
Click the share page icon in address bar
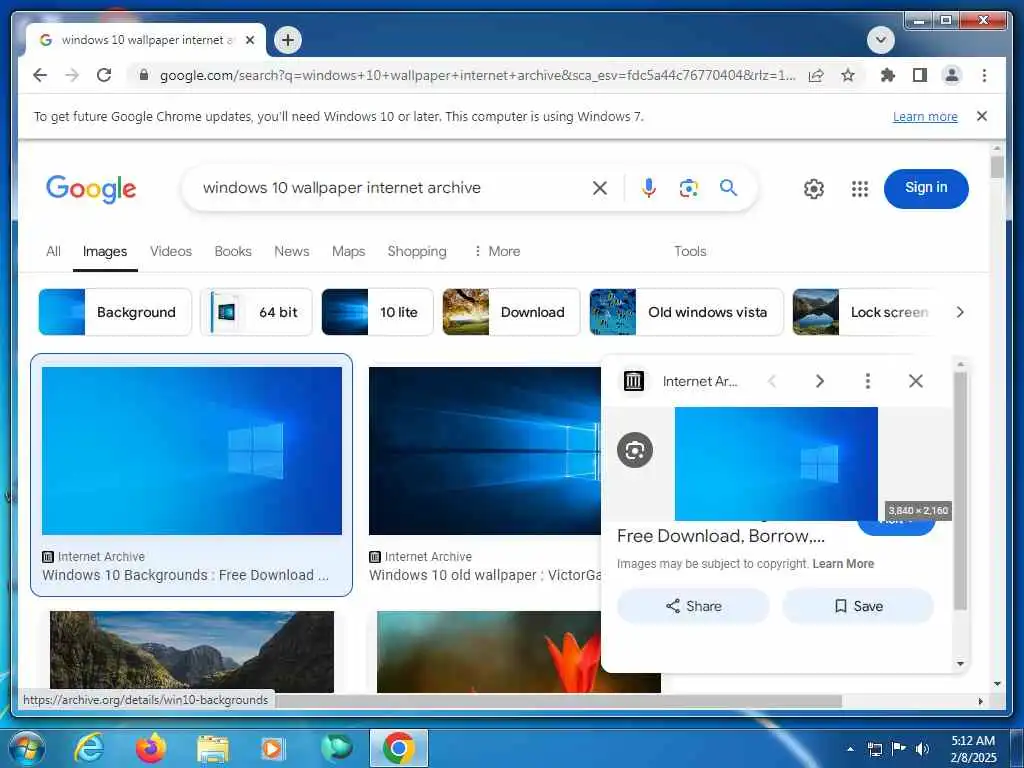click(x=816, y=75)
